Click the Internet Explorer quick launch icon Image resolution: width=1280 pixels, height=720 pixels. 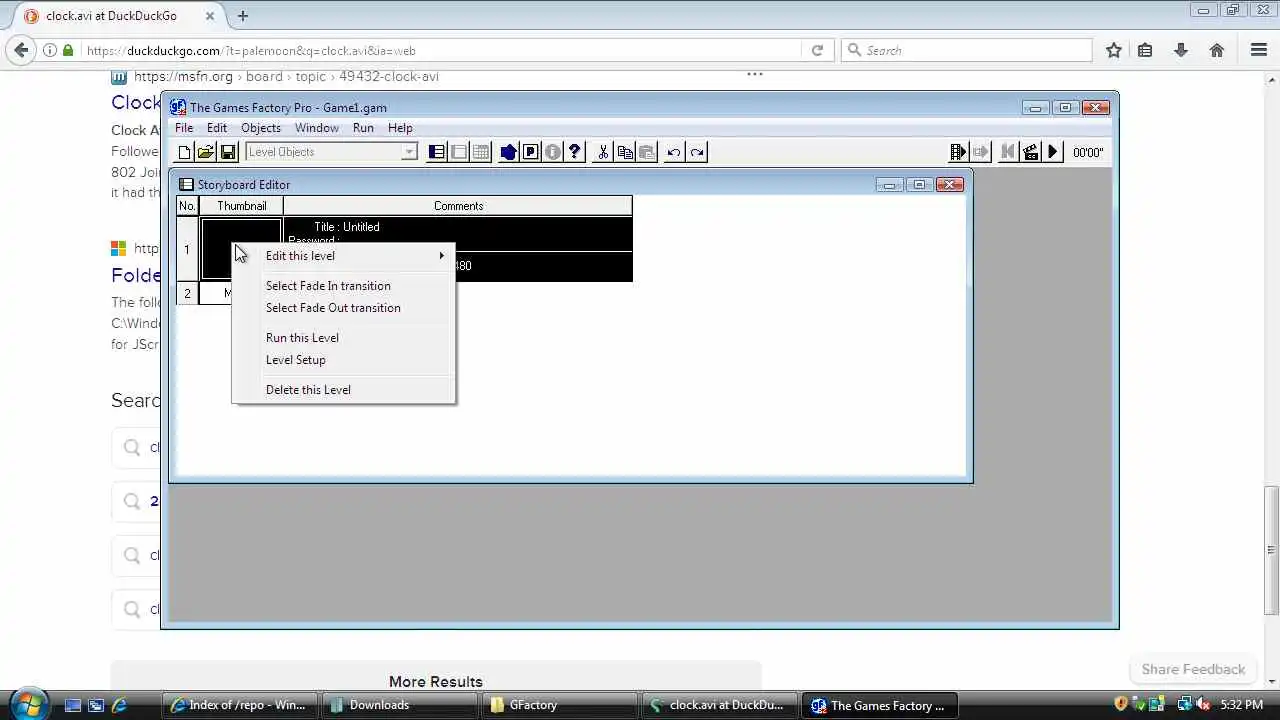(x=119, y=705)
